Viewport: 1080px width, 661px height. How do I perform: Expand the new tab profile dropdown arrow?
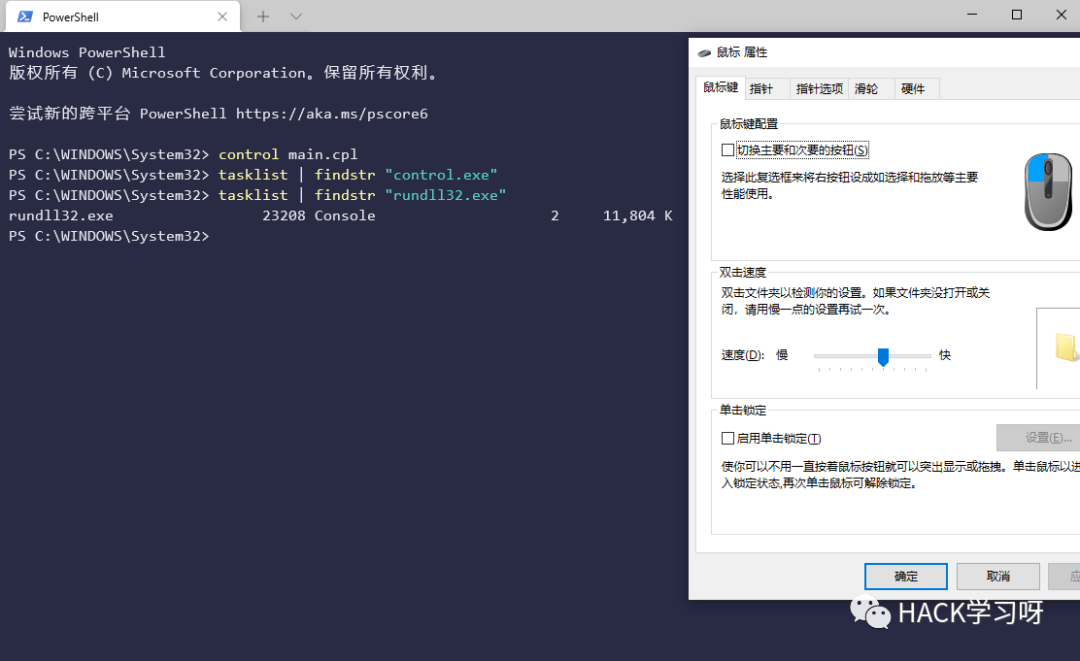pos(296,17)
